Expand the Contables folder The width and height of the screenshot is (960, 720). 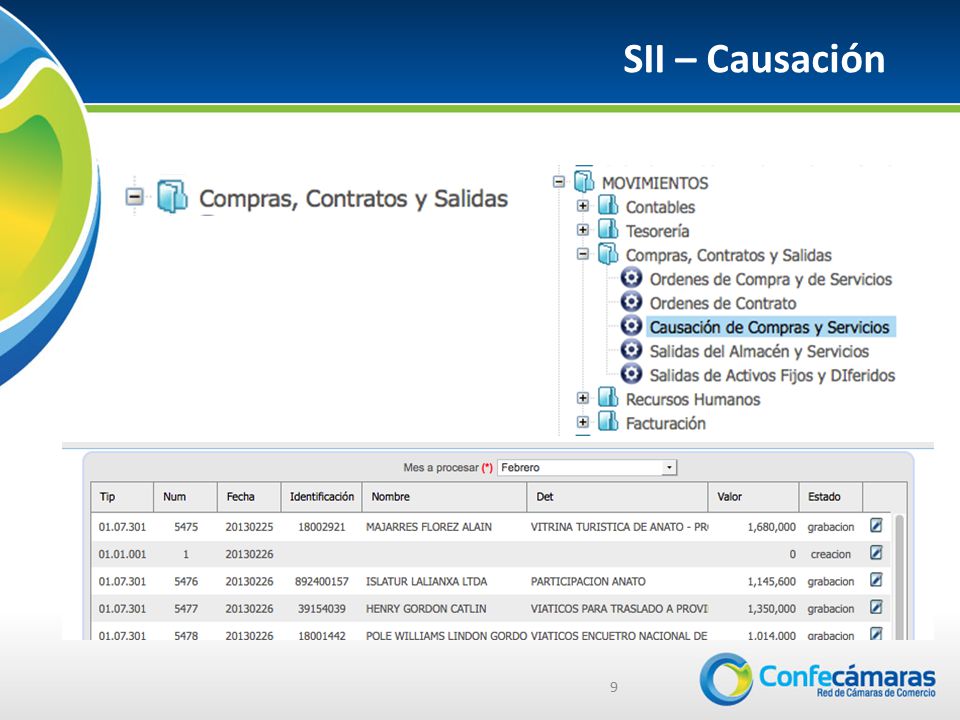click(583, 206)
